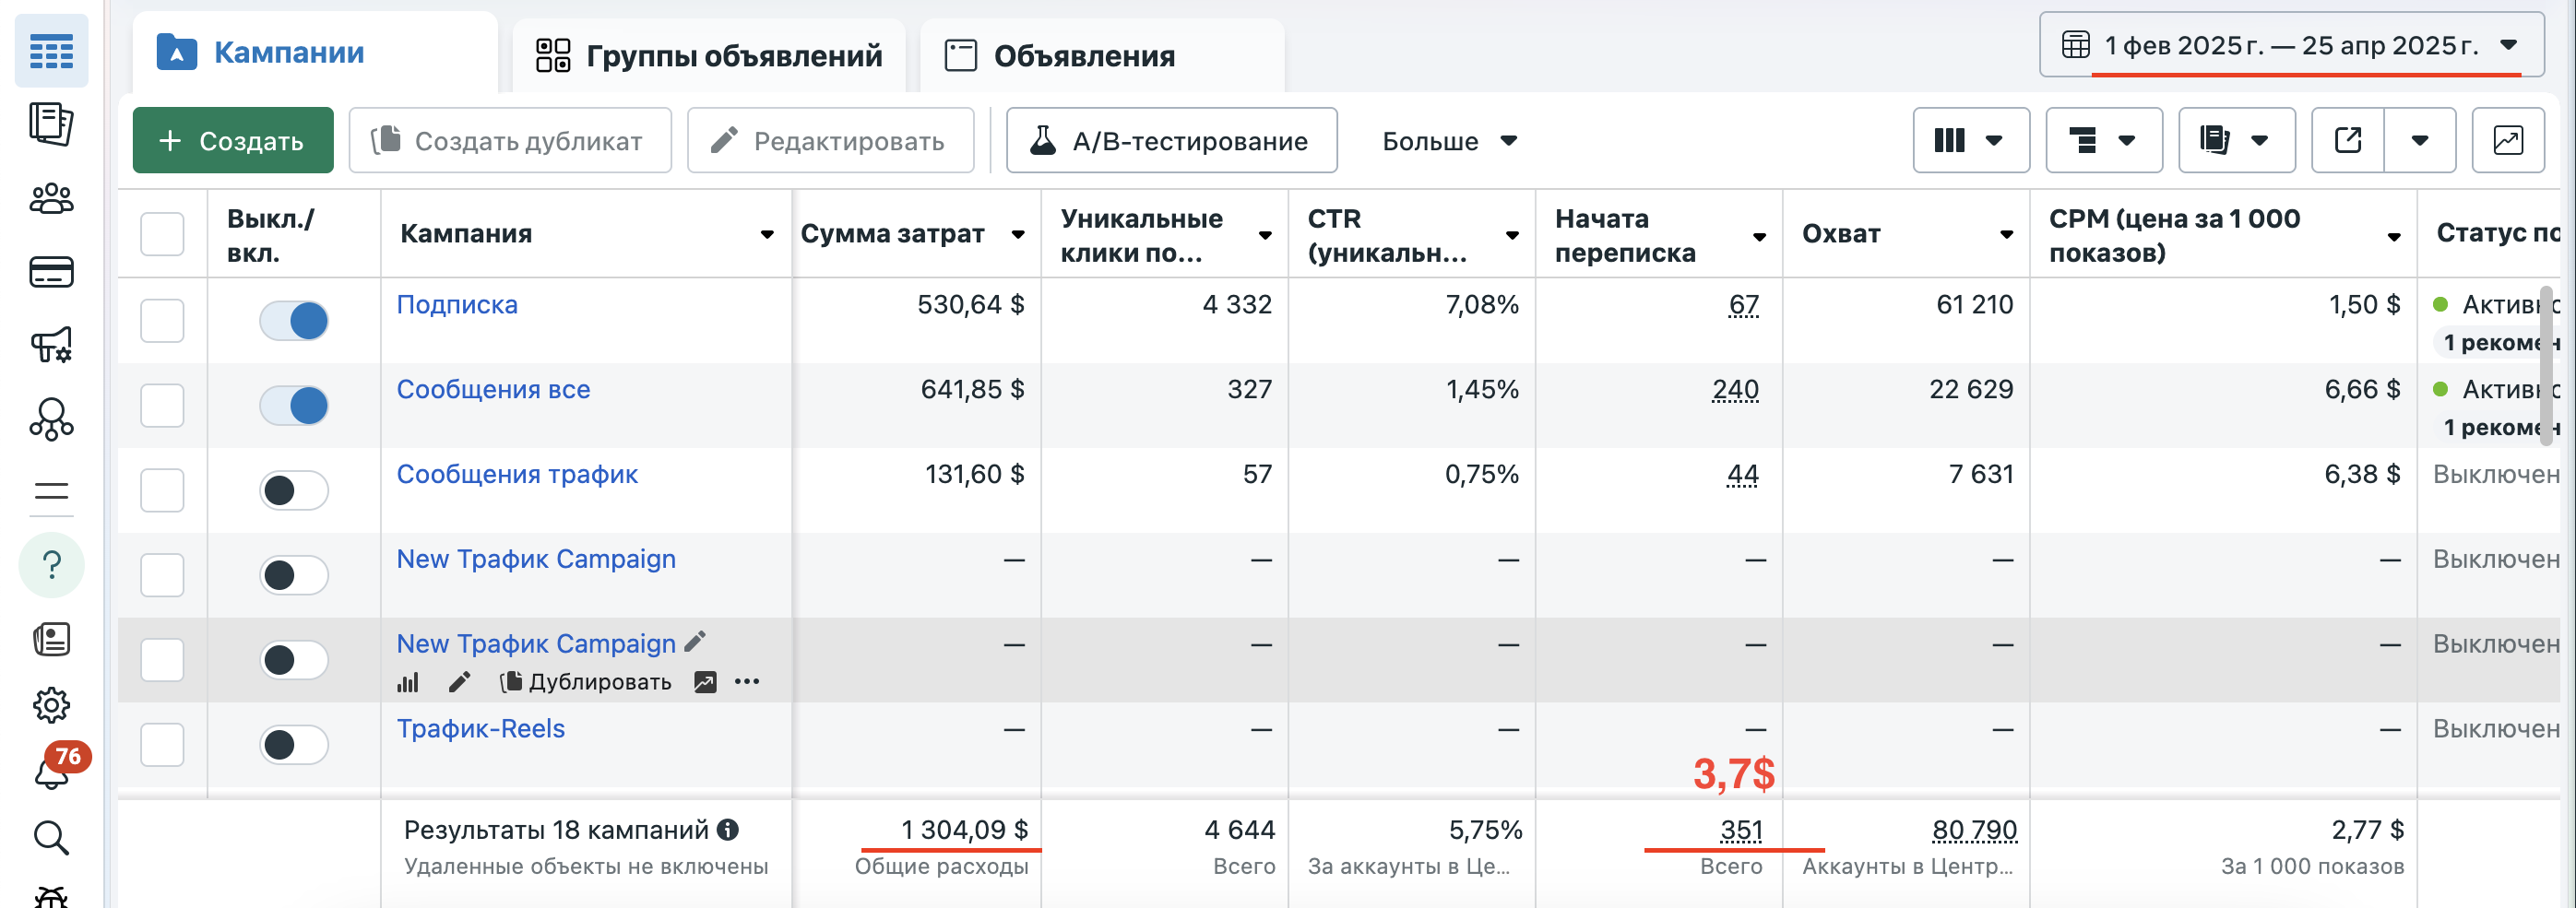Open Billing and payments sidebar icon

52,272
